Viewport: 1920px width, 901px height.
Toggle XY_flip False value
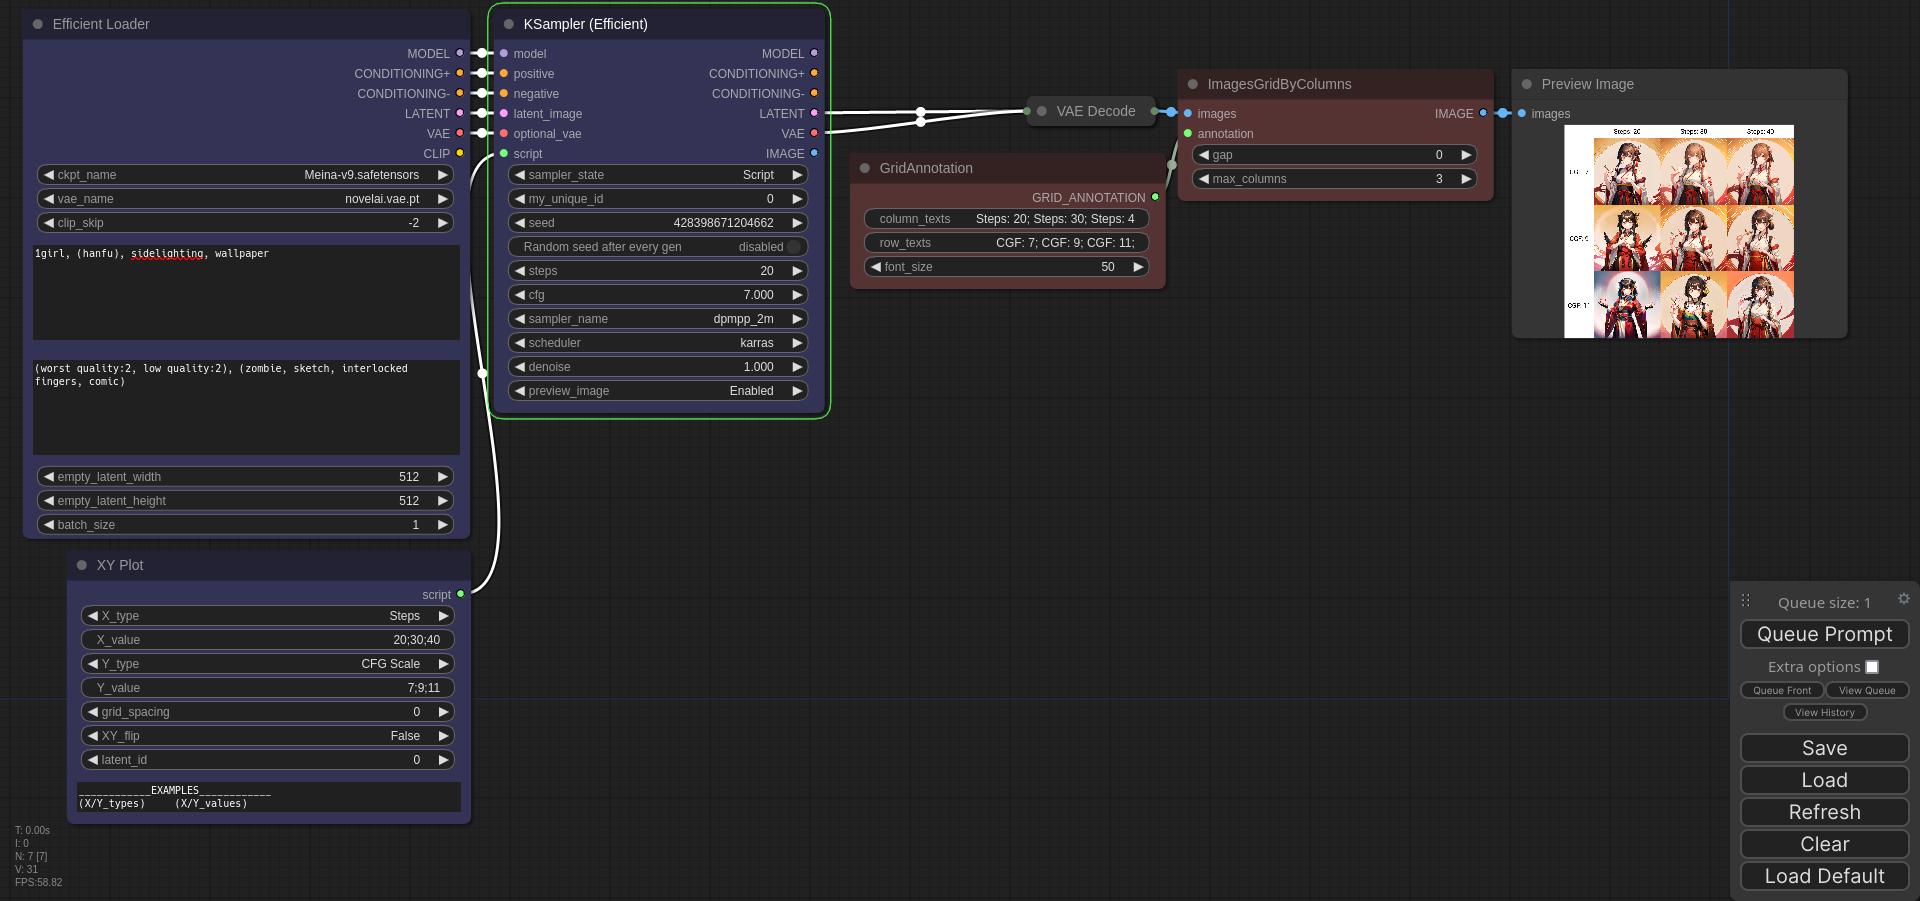[267, 736]
